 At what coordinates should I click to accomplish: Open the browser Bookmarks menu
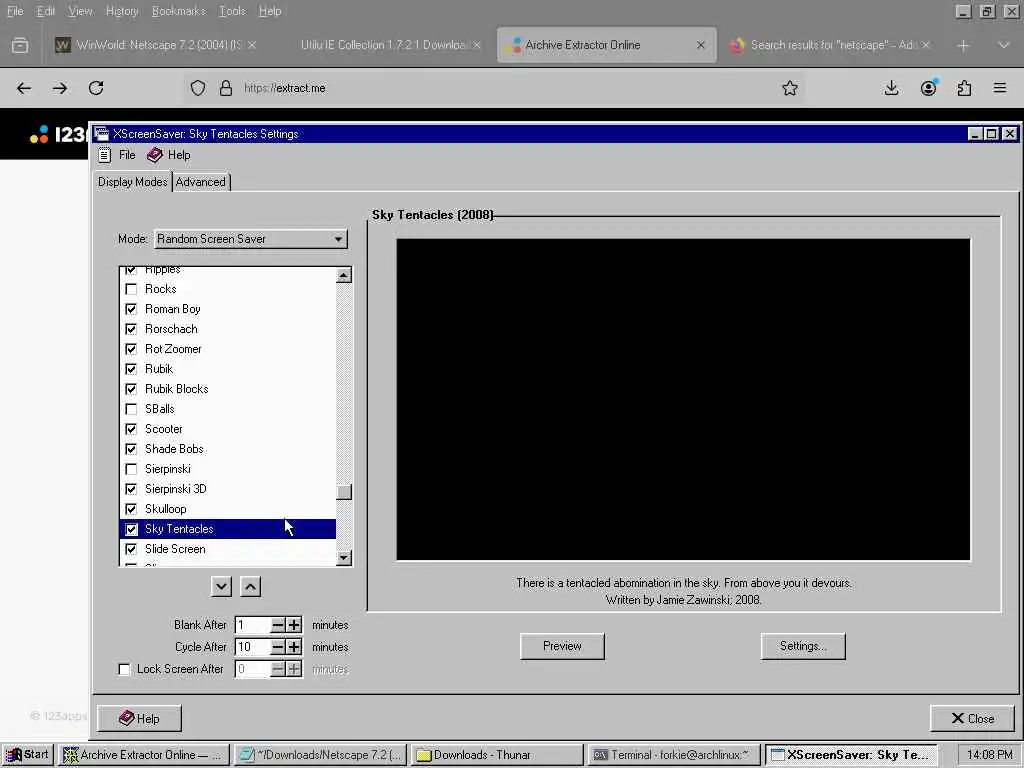tap(178, 11)
